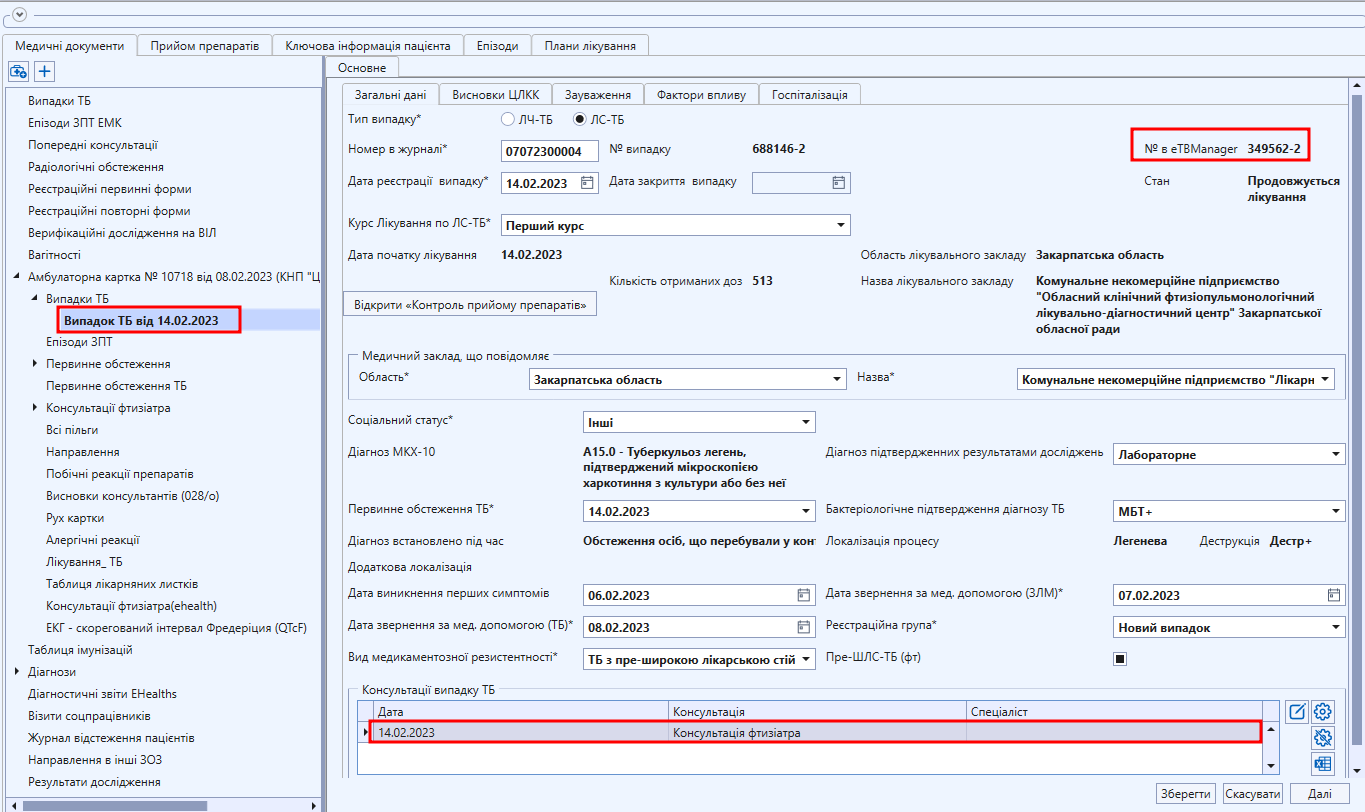Image resolution: width=1365 pixels, height=812 pixels.
Task: Select the ЛЧ-ТБ case type
Action: [508, 120]
